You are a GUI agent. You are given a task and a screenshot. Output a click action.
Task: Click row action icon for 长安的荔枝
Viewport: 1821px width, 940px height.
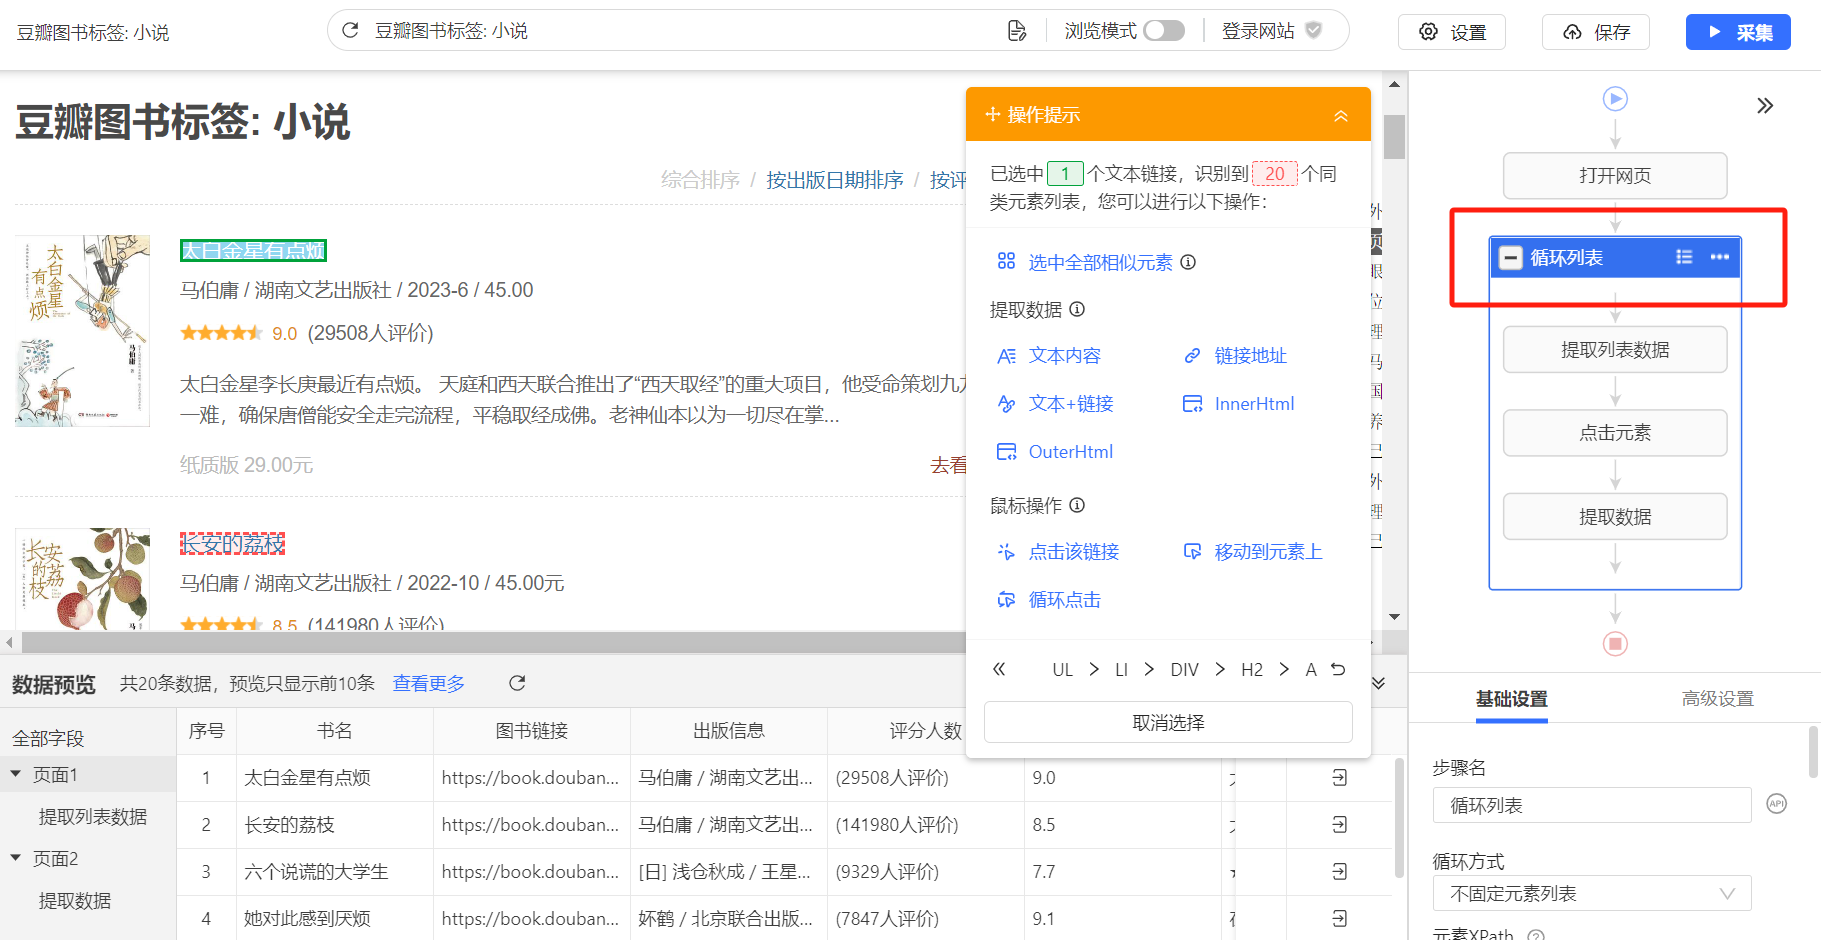[1339, 824]
